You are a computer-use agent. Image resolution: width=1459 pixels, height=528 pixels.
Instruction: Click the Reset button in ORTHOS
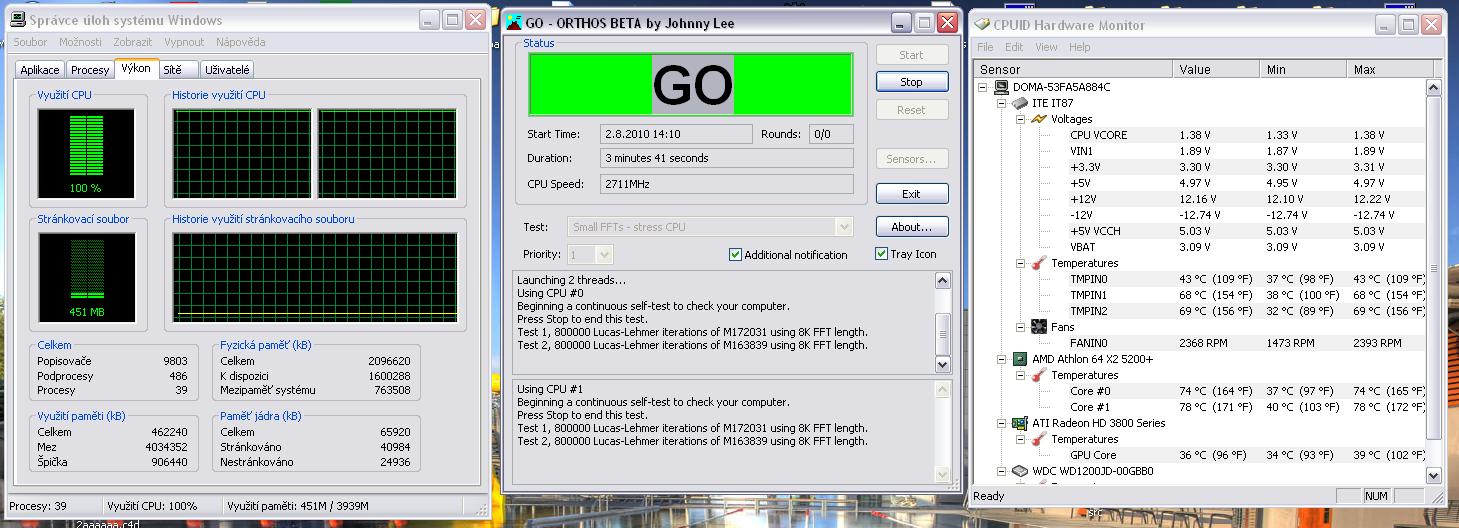tap(911, 110)
